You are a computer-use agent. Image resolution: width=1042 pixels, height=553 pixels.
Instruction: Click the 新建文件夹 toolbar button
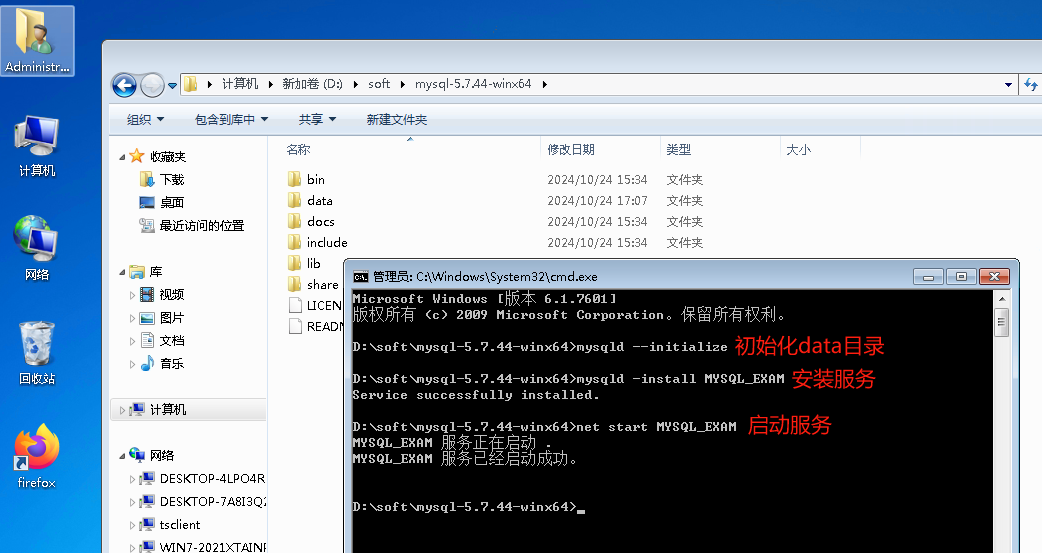[x=397, y=120]
